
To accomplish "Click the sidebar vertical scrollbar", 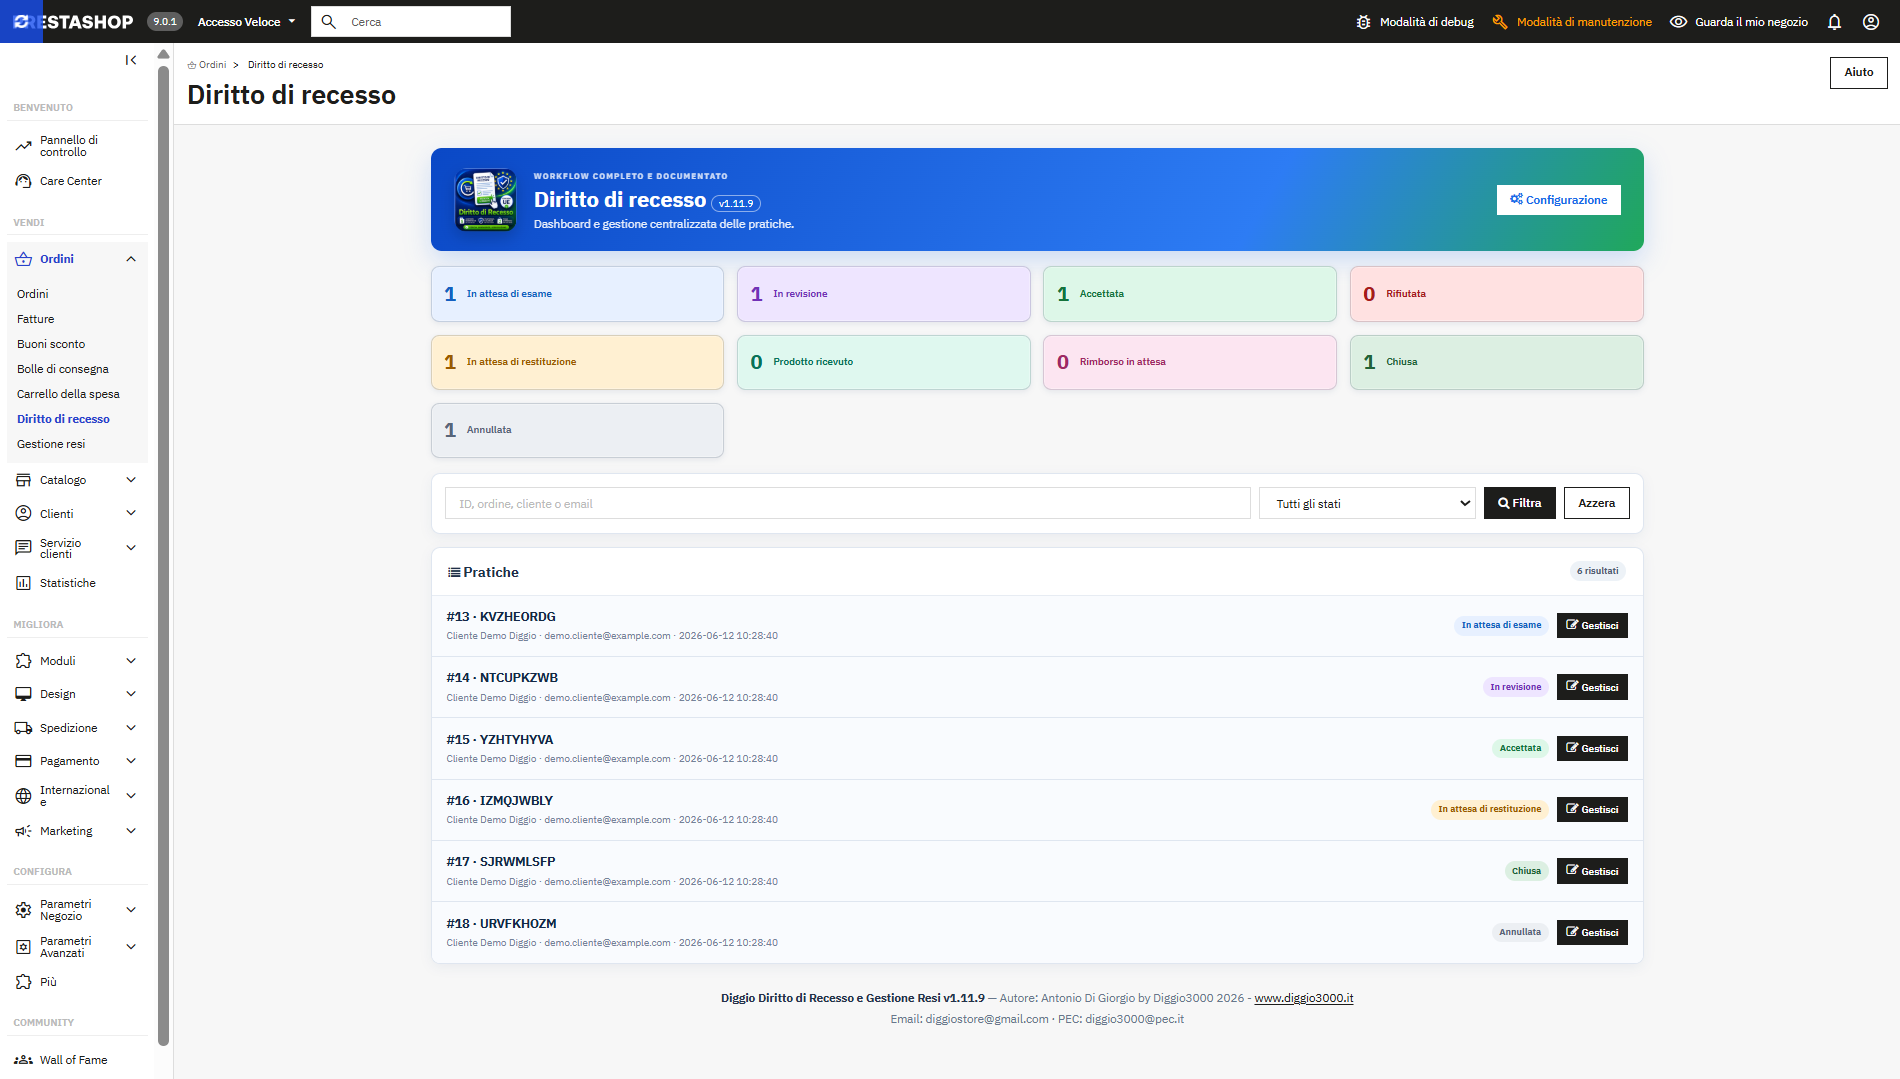I will [164, 555].
